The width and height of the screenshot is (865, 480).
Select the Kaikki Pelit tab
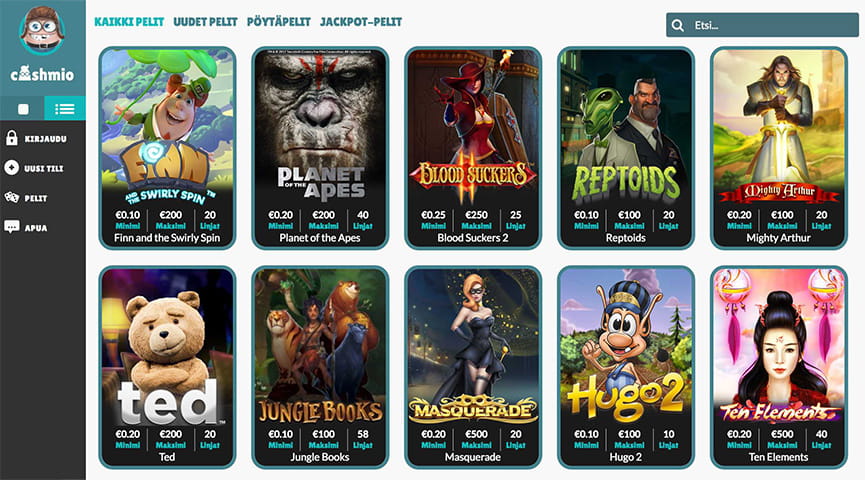129,22
